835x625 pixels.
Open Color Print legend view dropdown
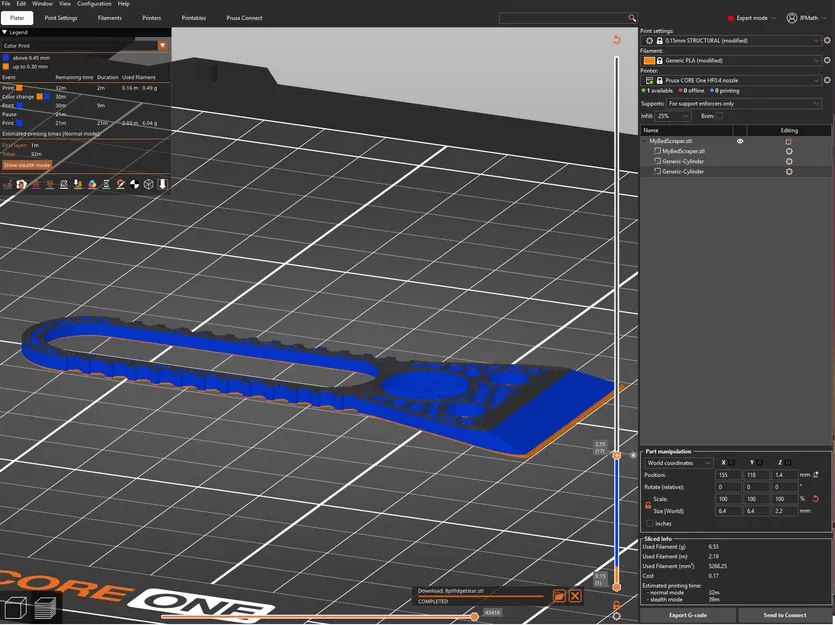point(85,46)
